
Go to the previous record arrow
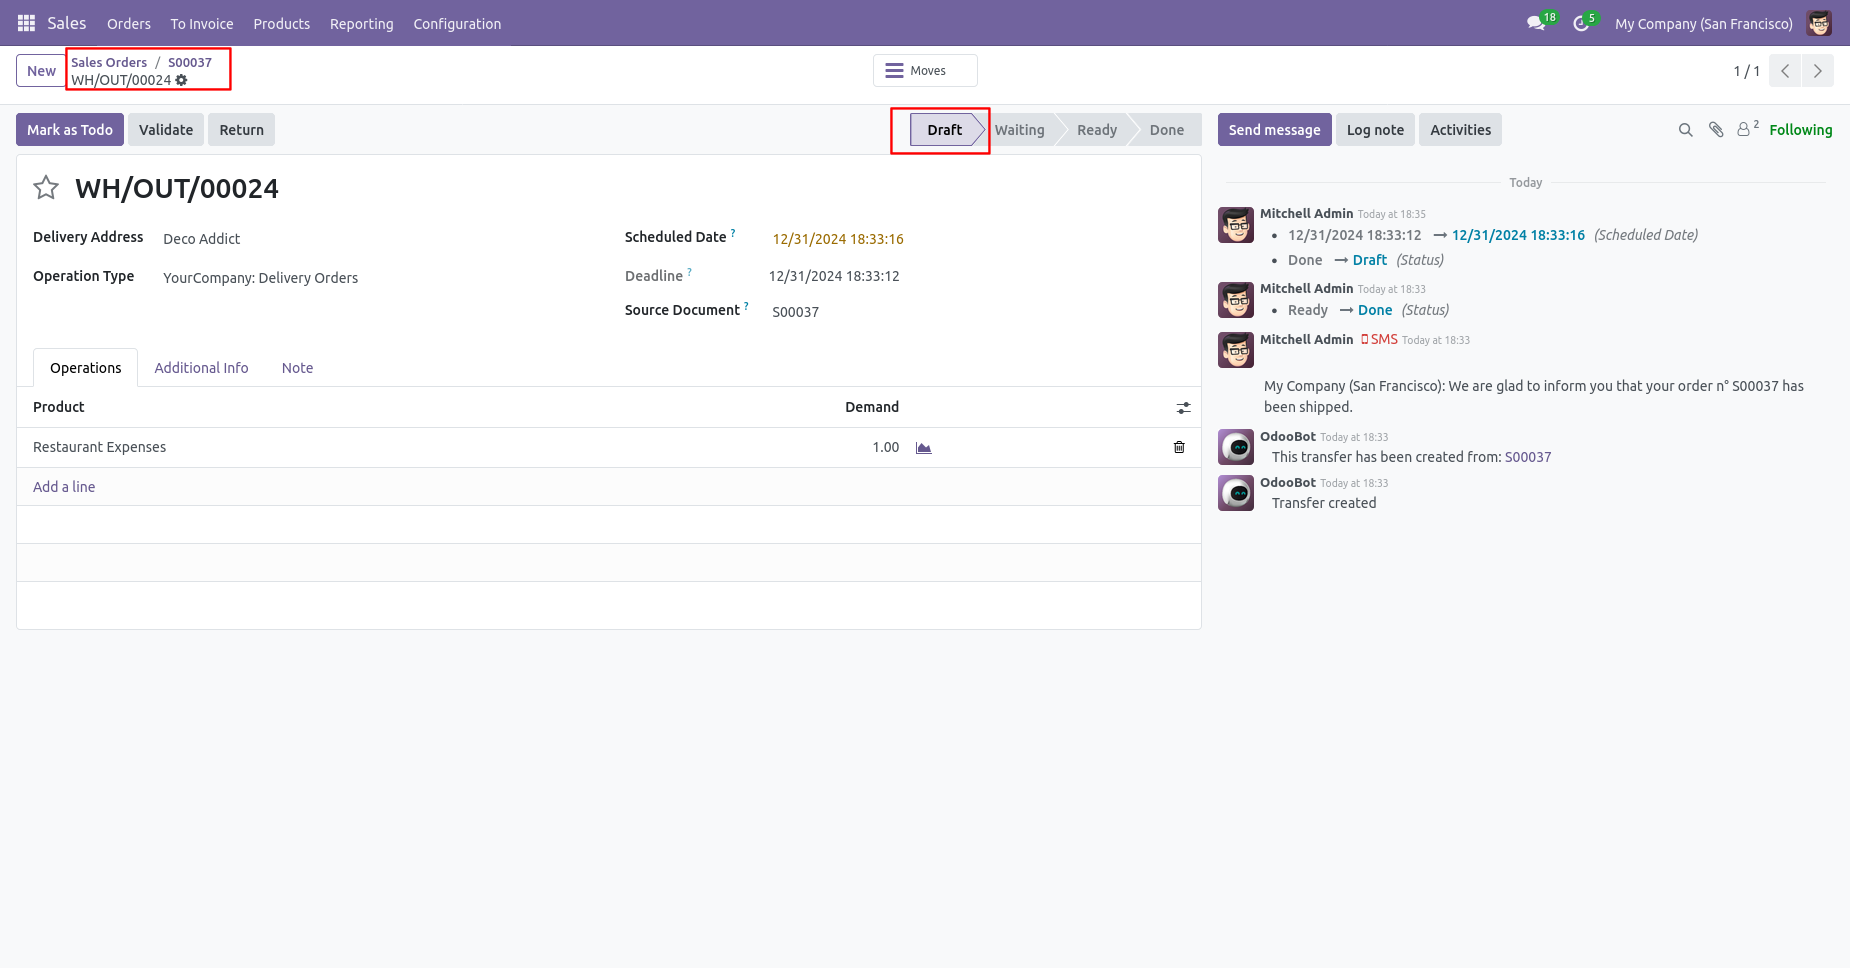point(1785,71)
